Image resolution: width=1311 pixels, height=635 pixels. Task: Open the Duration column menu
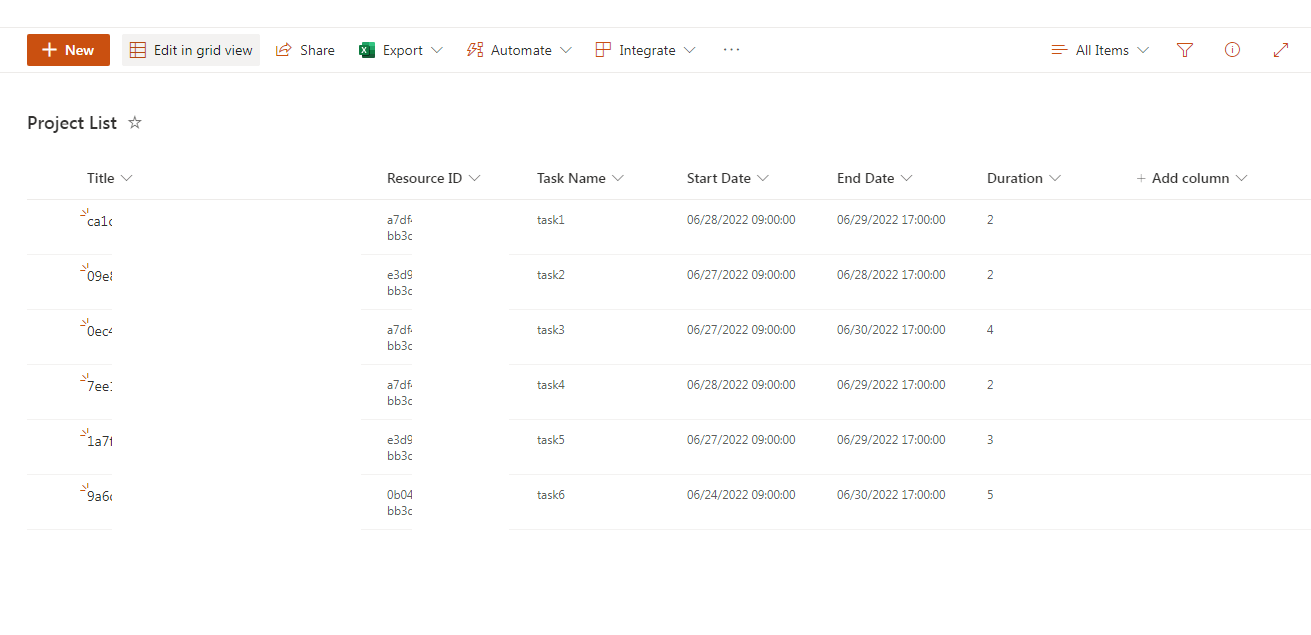(x=1024, y=178)
